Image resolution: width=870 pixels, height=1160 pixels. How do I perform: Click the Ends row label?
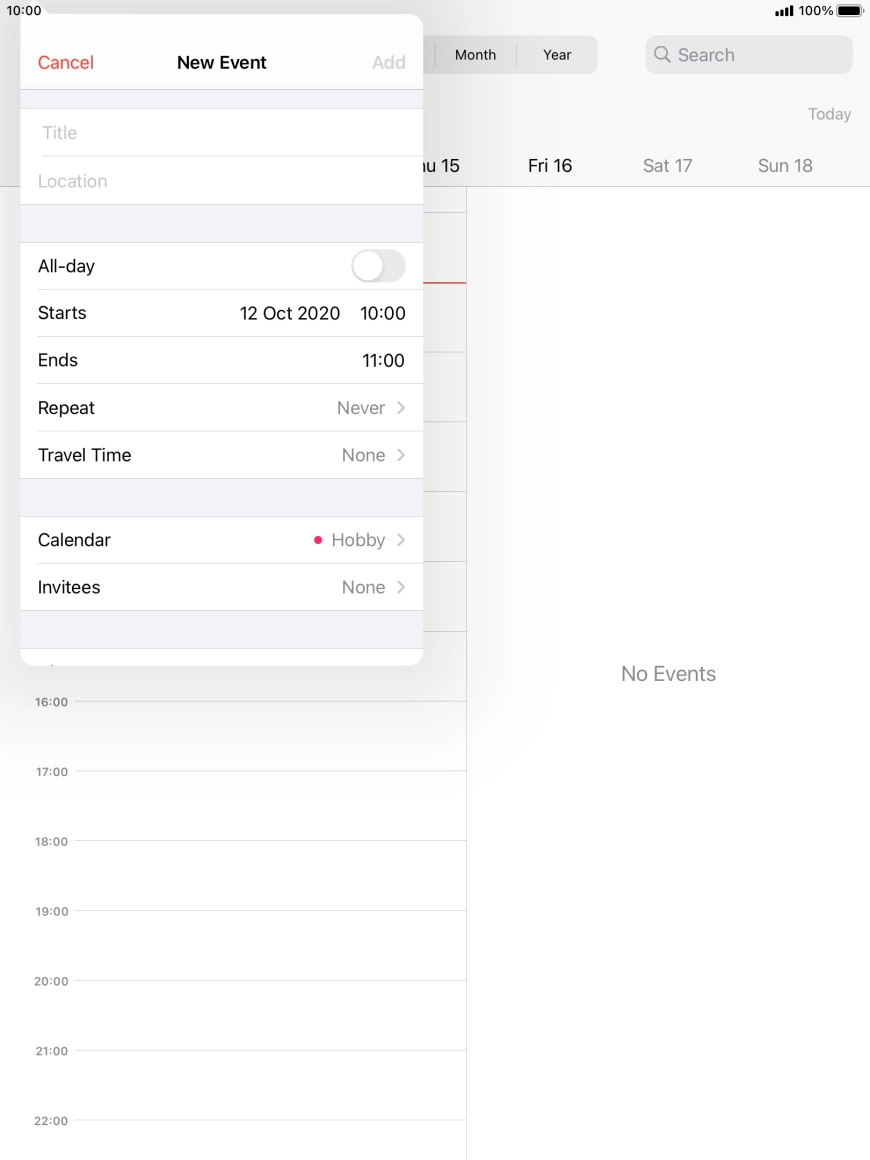point(58,360)
